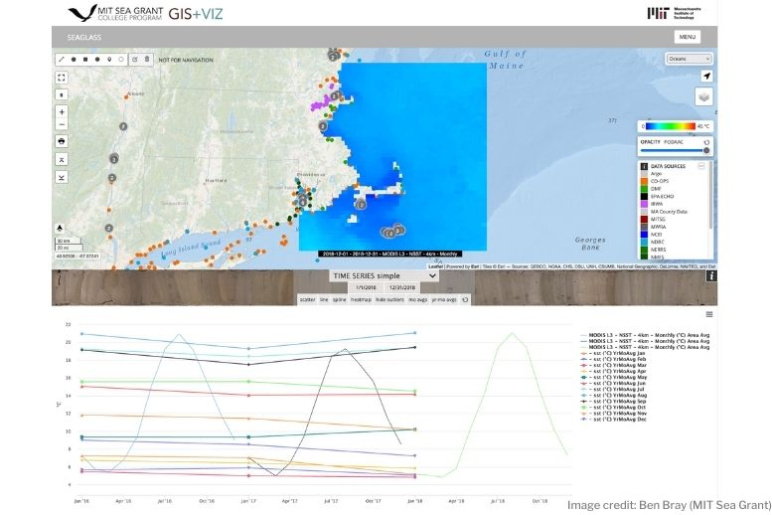Click the locate me arrow icon
The width and height of the screenshot is (772, 515).
[707, 76]
